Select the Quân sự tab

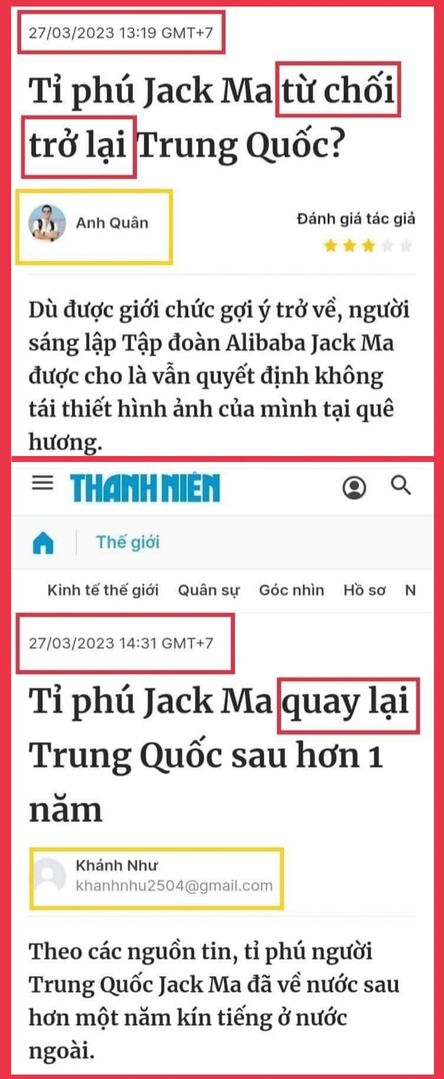pyautogui.click(x=209, y=590)
